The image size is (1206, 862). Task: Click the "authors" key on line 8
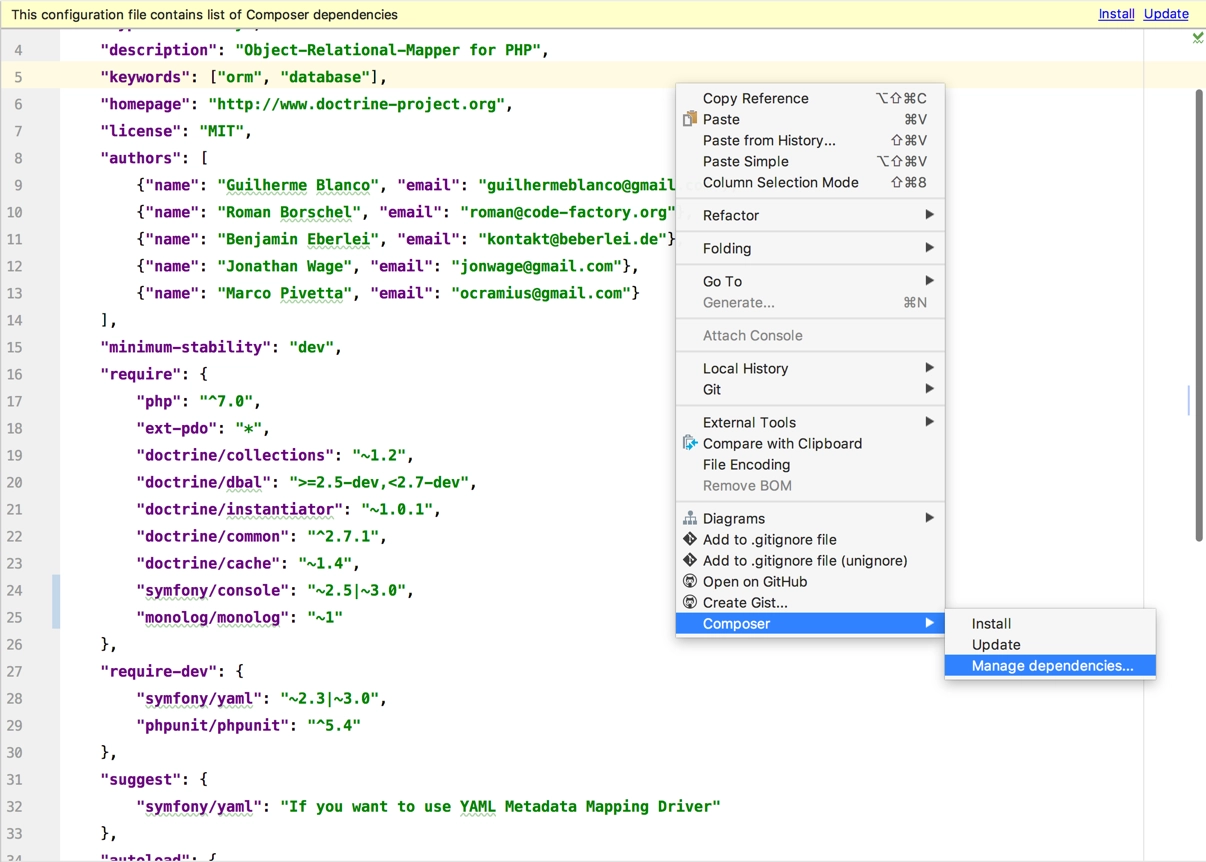point(141,158)
